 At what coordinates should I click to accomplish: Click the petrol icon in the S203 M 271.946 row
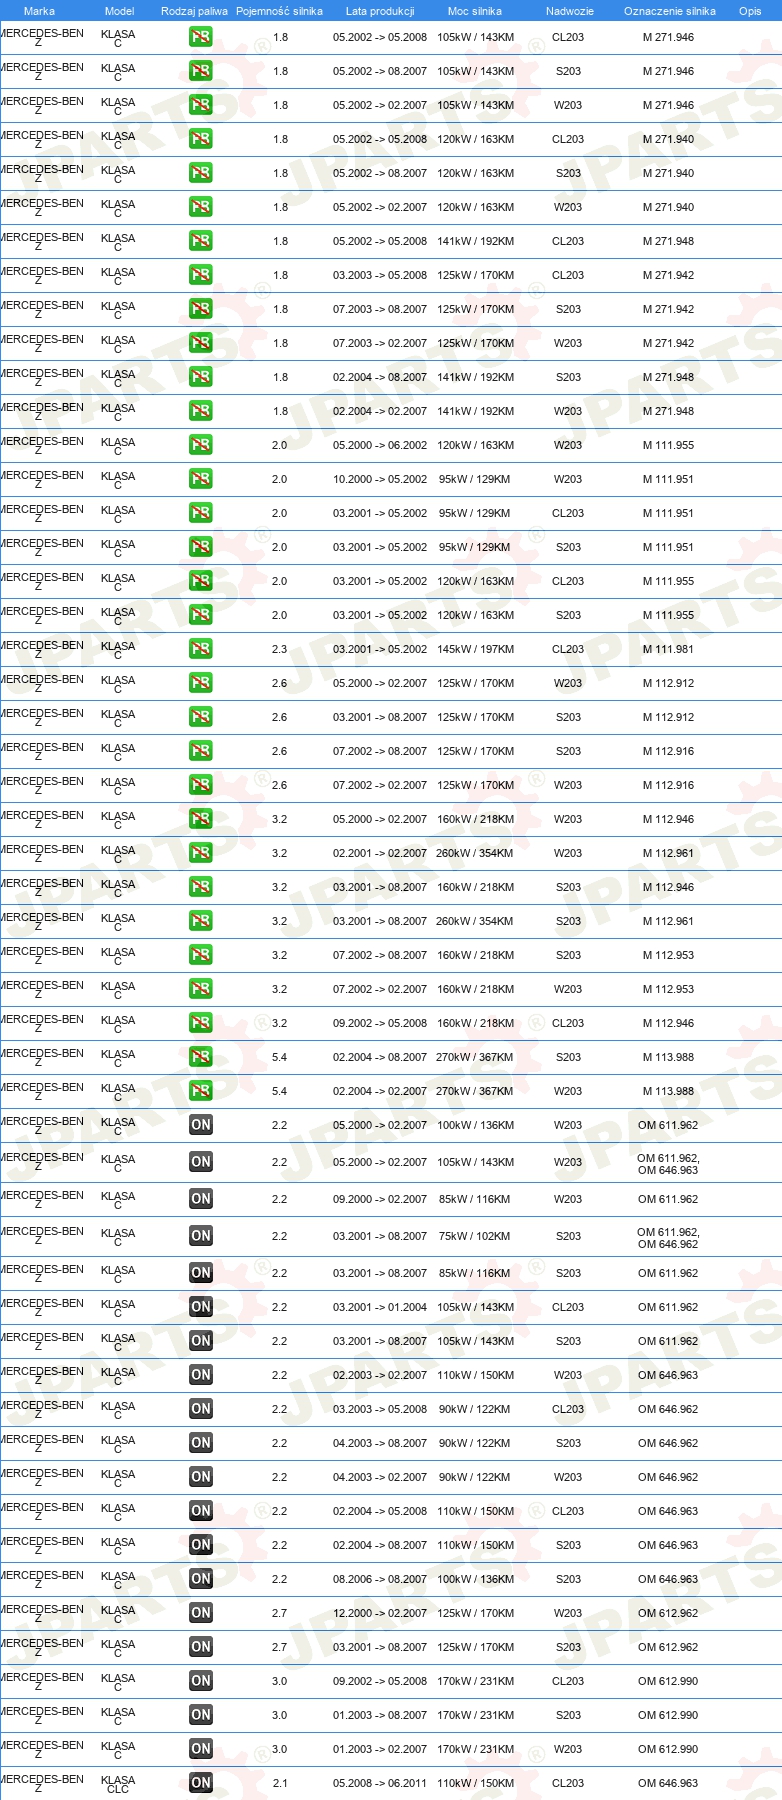tap(200, 71)
